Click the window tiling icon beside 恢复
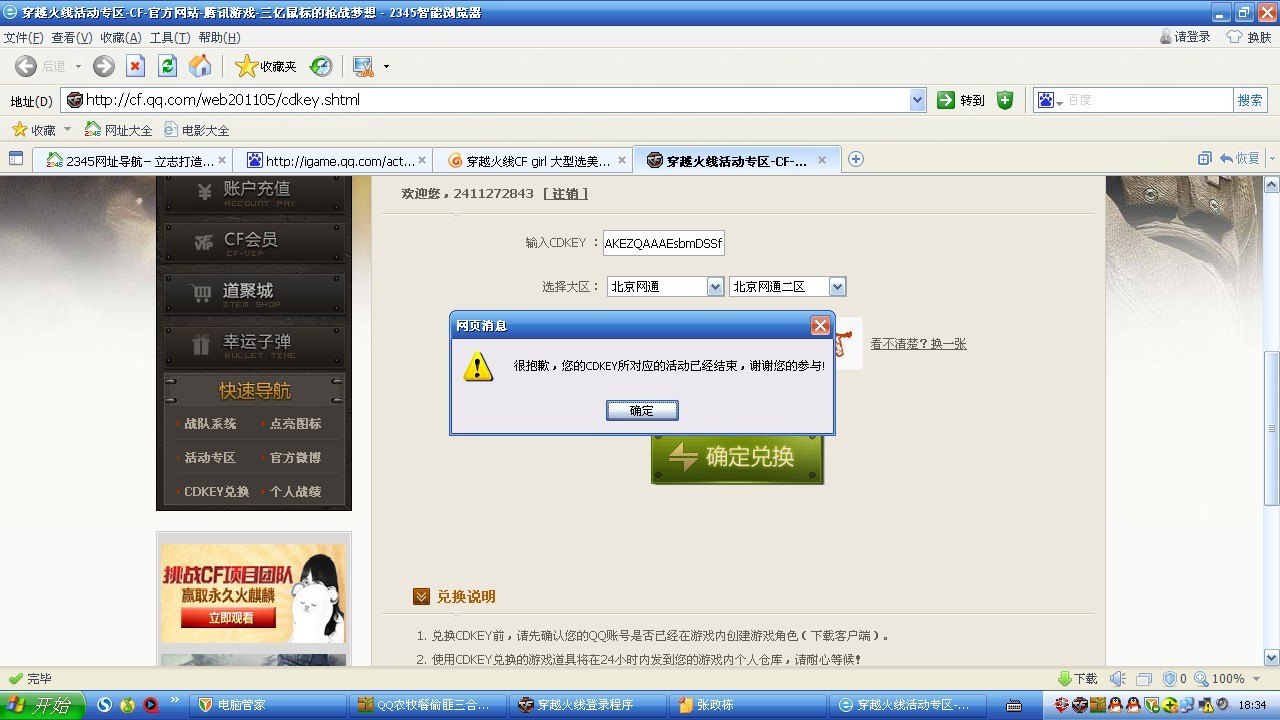Viewport: 1280px width, 720px height. (x=1205, y=158)
